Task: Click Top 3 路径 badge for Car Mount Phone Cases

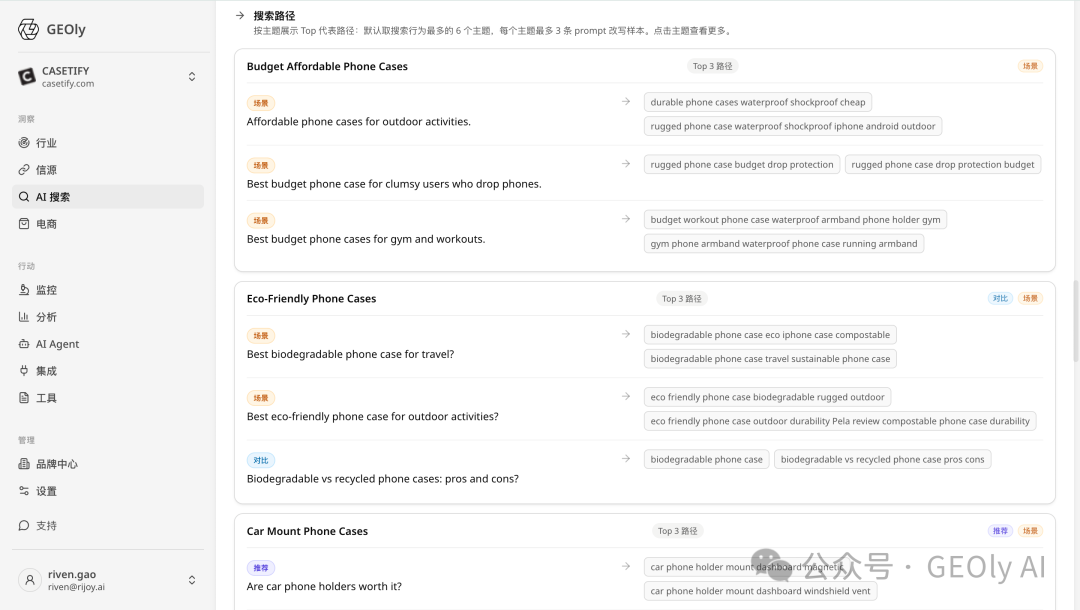Action: click(x=678, y=531)
